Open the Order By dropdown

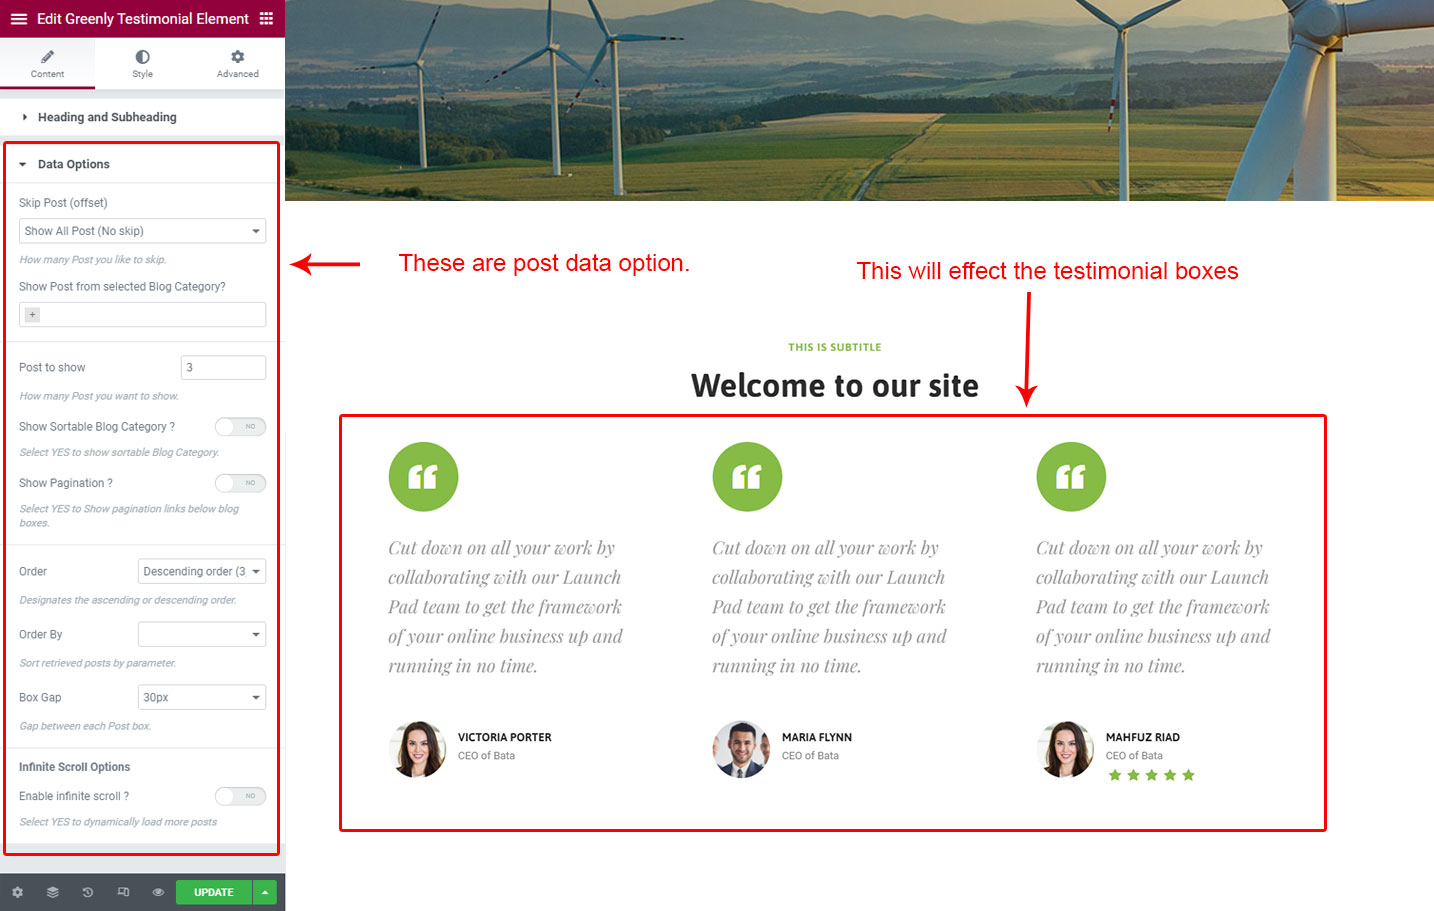click(201, 634)
